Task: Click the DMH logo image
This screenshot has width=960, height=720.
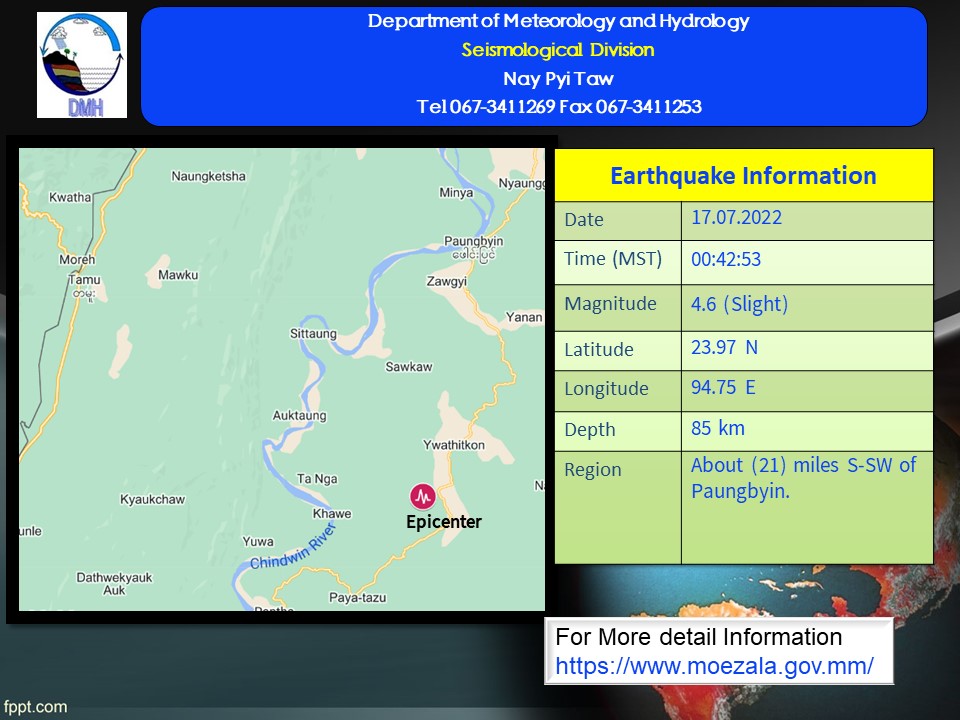Action: point(82,65)
